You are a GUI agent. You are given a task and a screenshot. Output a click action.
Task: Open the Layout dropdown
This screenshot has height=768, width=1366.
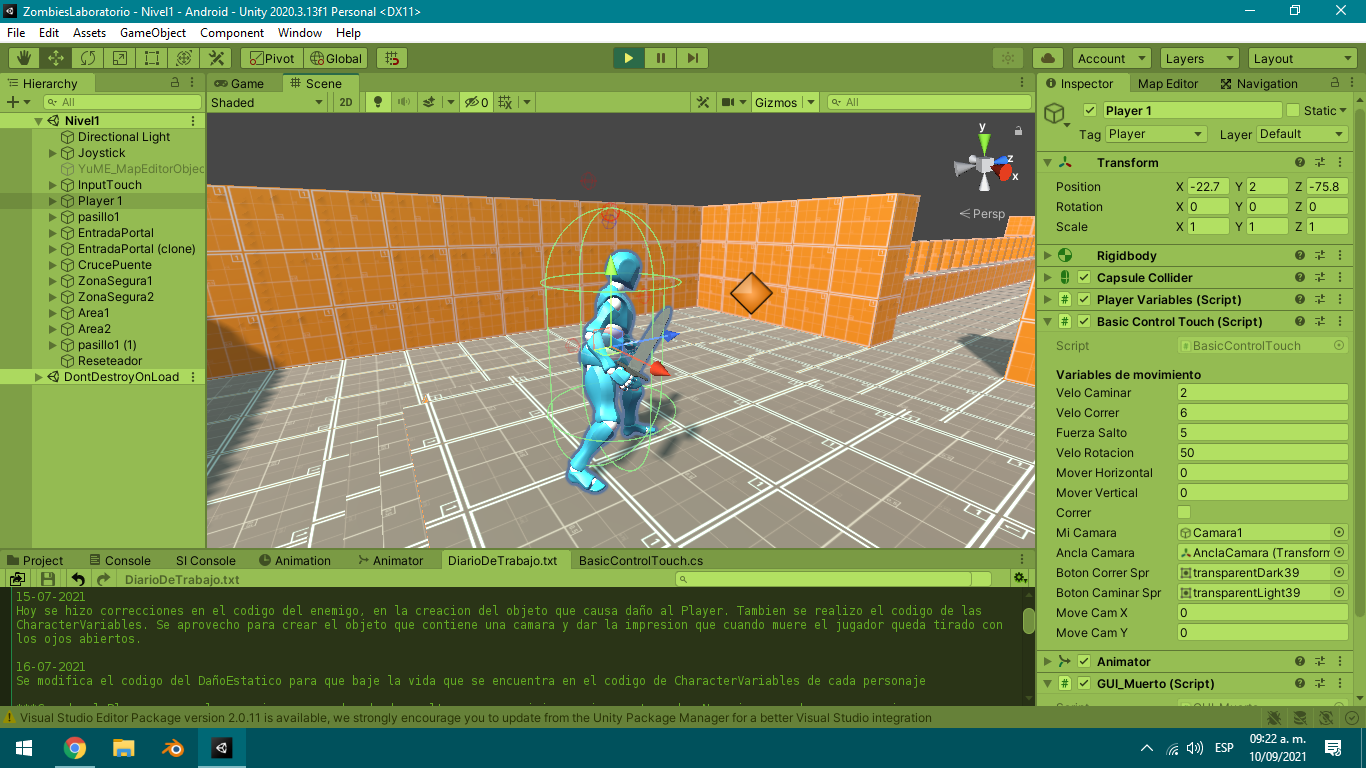coord(1301,58)
